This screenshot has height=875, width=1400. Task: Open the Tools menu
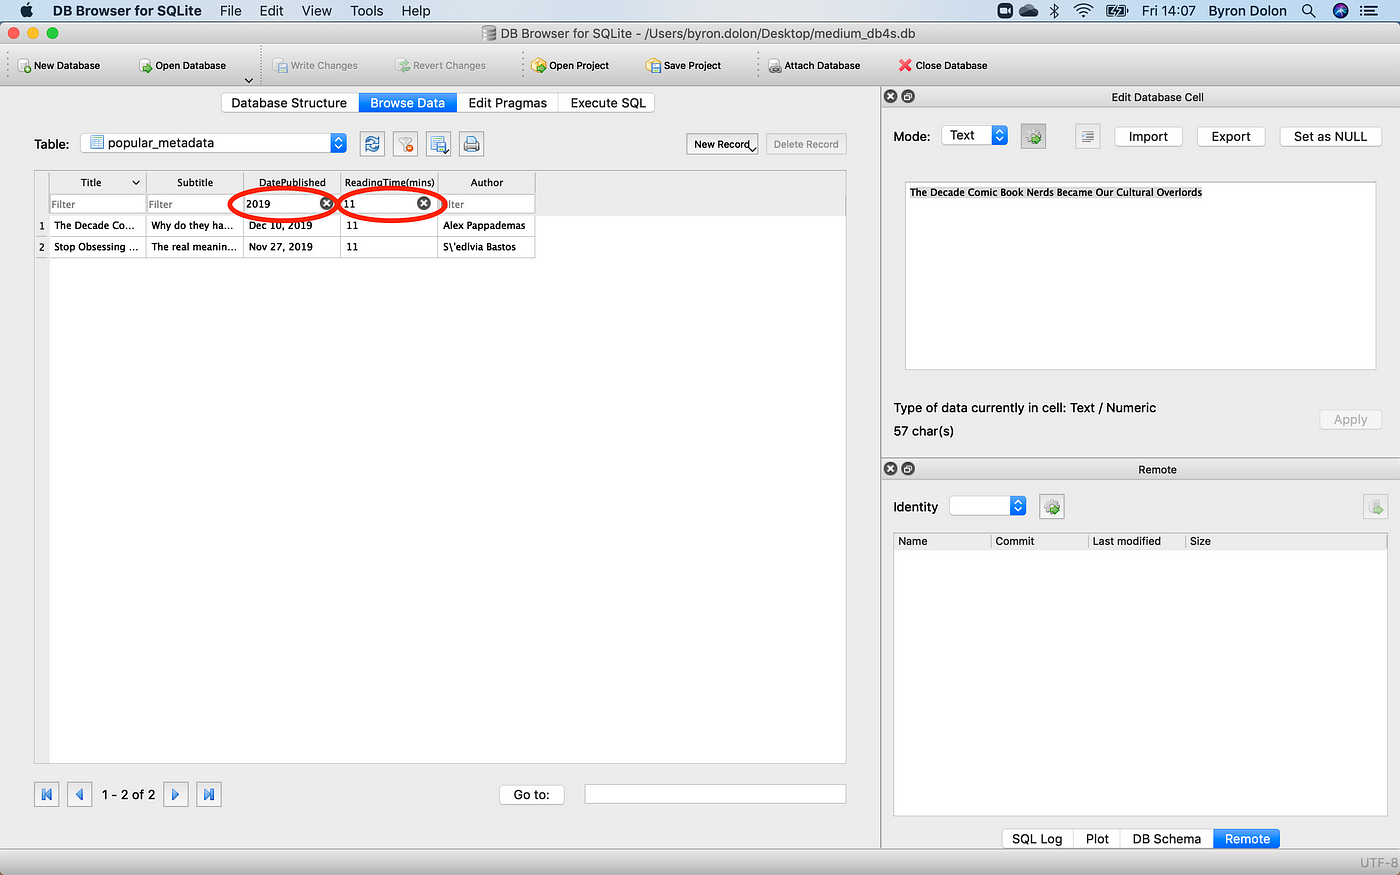pyautogui.click(x=367, y=11)
